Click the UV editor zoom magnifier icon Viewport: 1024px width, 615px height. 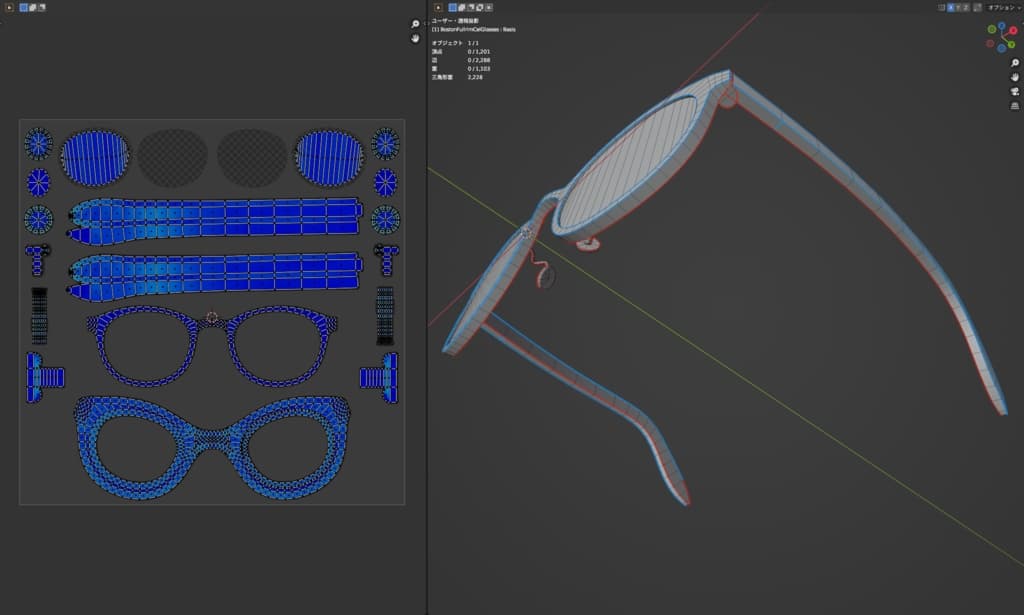415,24
